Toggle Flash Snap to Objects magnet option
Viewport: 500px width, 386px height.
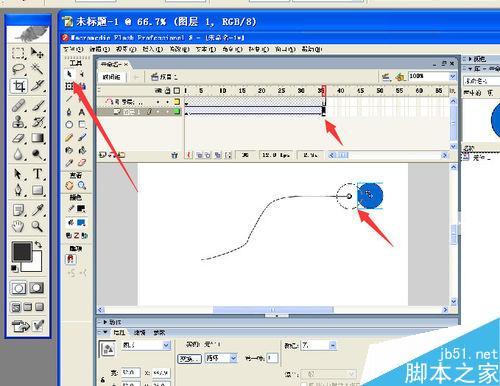click(70, 259)
